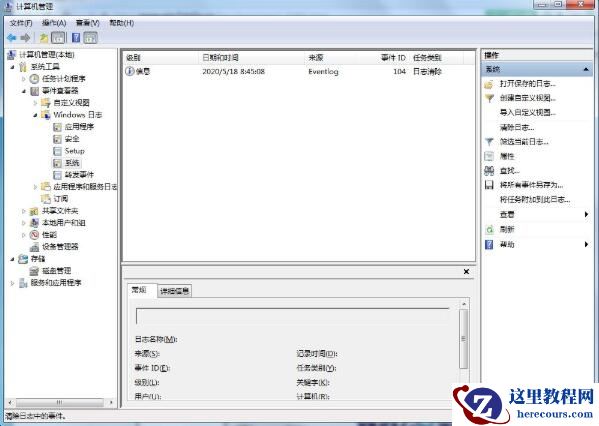599x426 pixels.
Task: Collapse the Windows 日志 node arrow
Action: click(35, 115)
